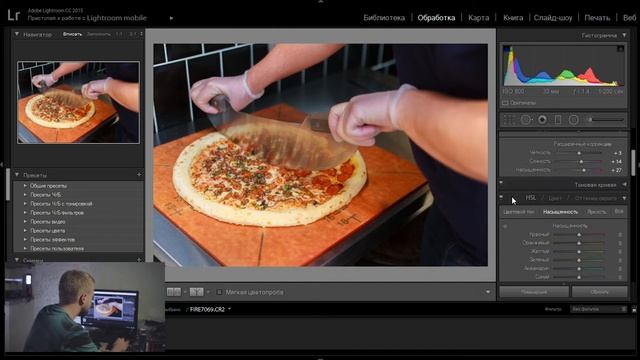Select the HSL Saturation tab

coord(560,212)
